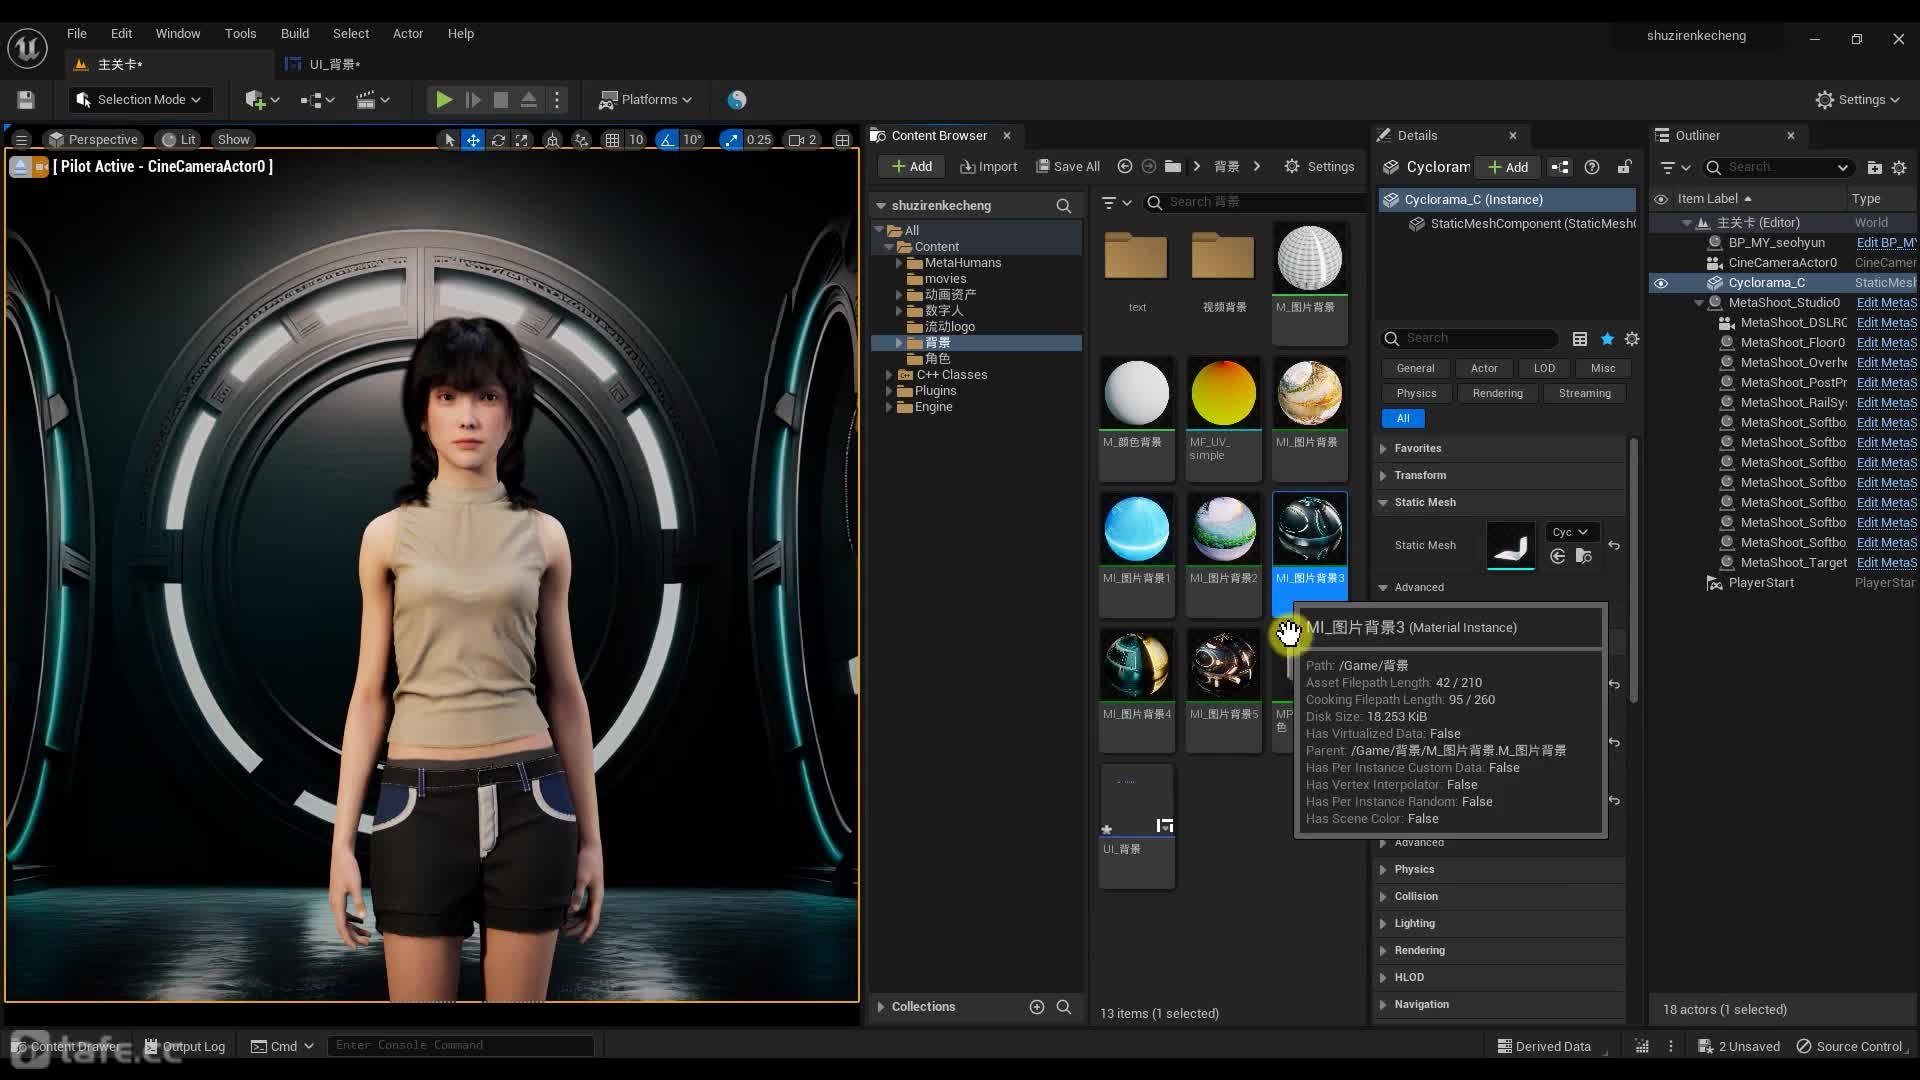The width and height of the screenshot is (1920, 1080).
Task: Click the Eject from player button
Action: click(529, 99)
